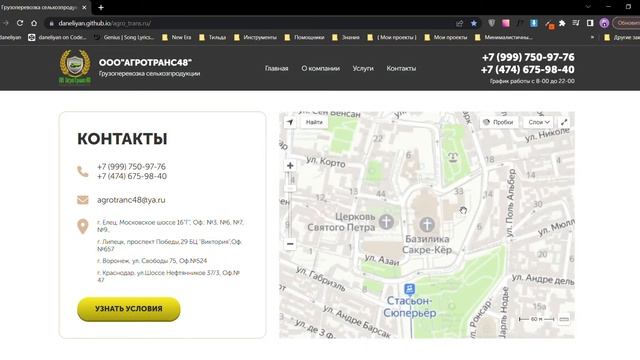
Task: Click the Sacré-Cœur basilica cross marker
Action: [427, 224]
